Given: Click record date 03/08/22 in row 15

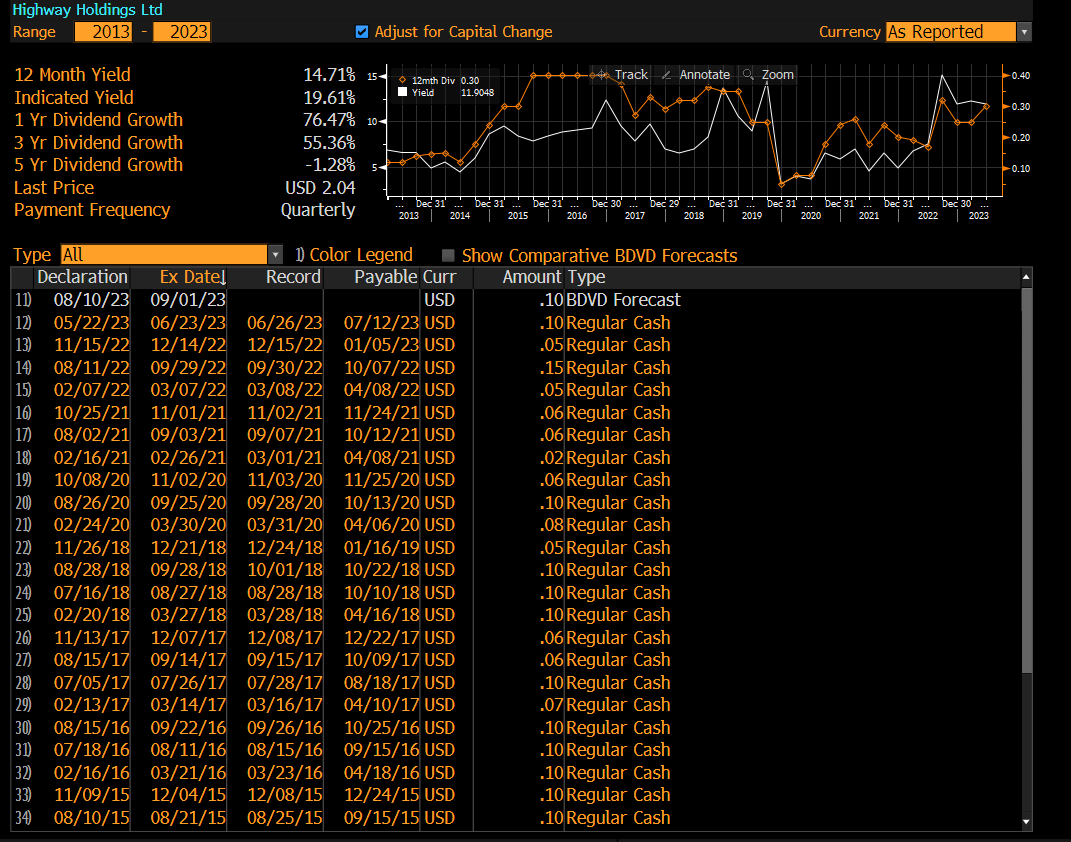Looking at the screenshot, I should (285, 390).
